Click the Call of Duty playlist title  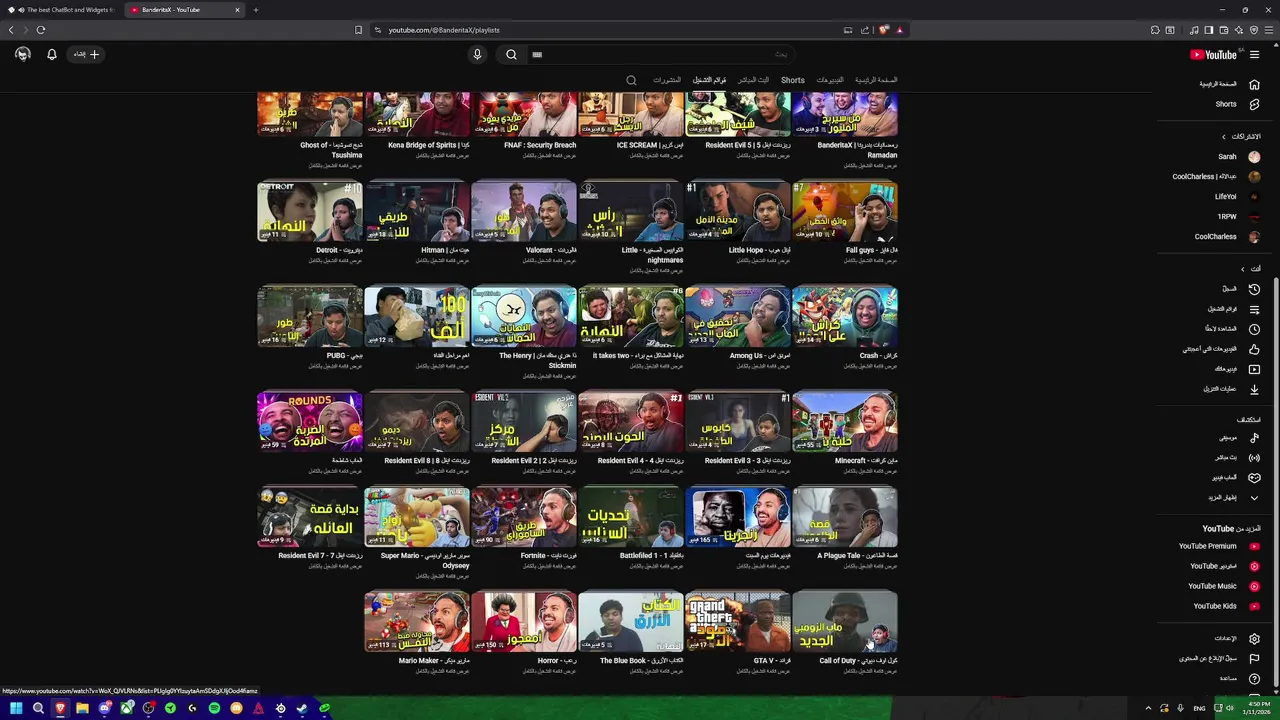point(859,660)
